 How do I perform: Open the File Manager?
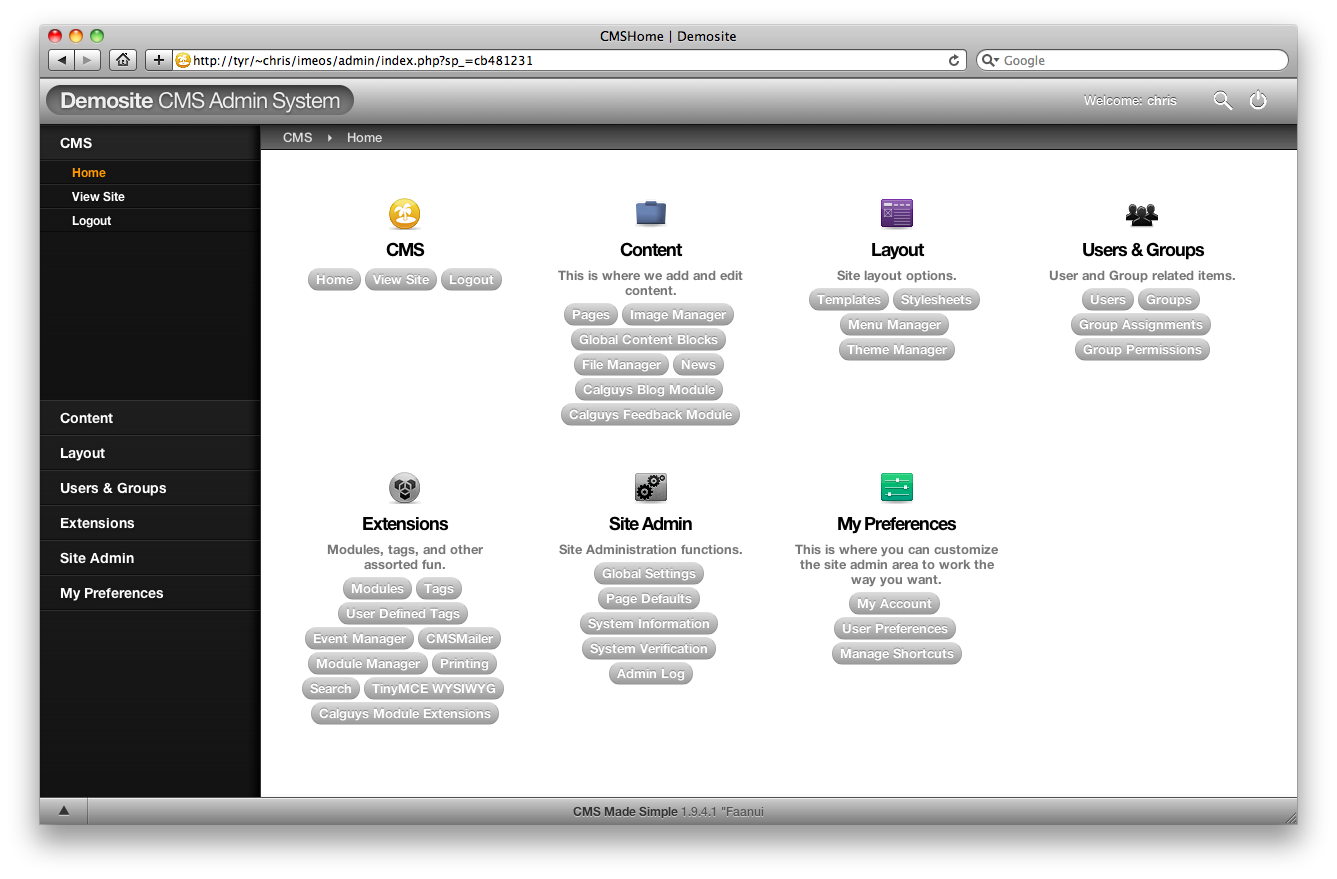click(621, 365)
